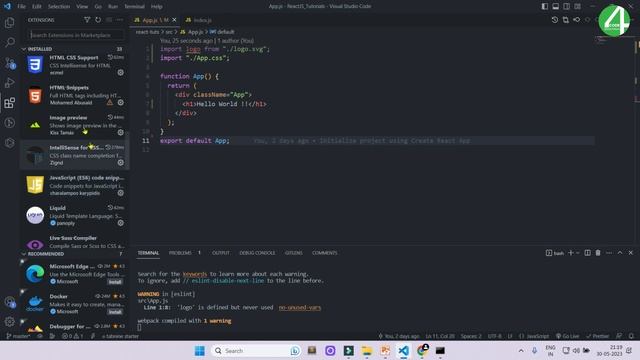640x360 pixels.
Task: Click the taskbar Search box
Action: [x=256, y=351]
